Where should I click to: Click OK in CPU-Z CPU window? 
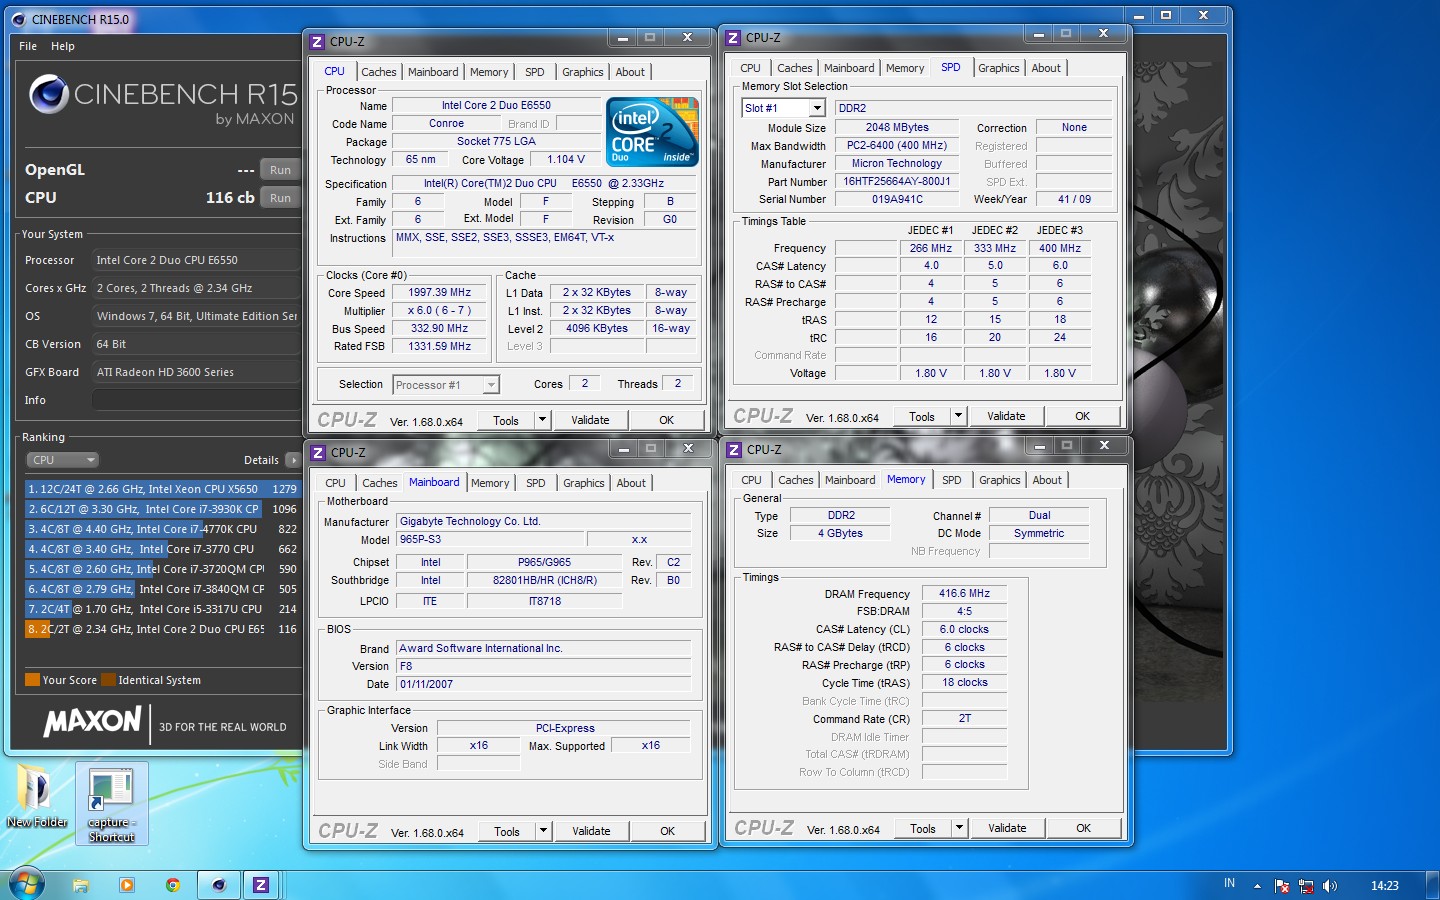[x=667, y=420]
